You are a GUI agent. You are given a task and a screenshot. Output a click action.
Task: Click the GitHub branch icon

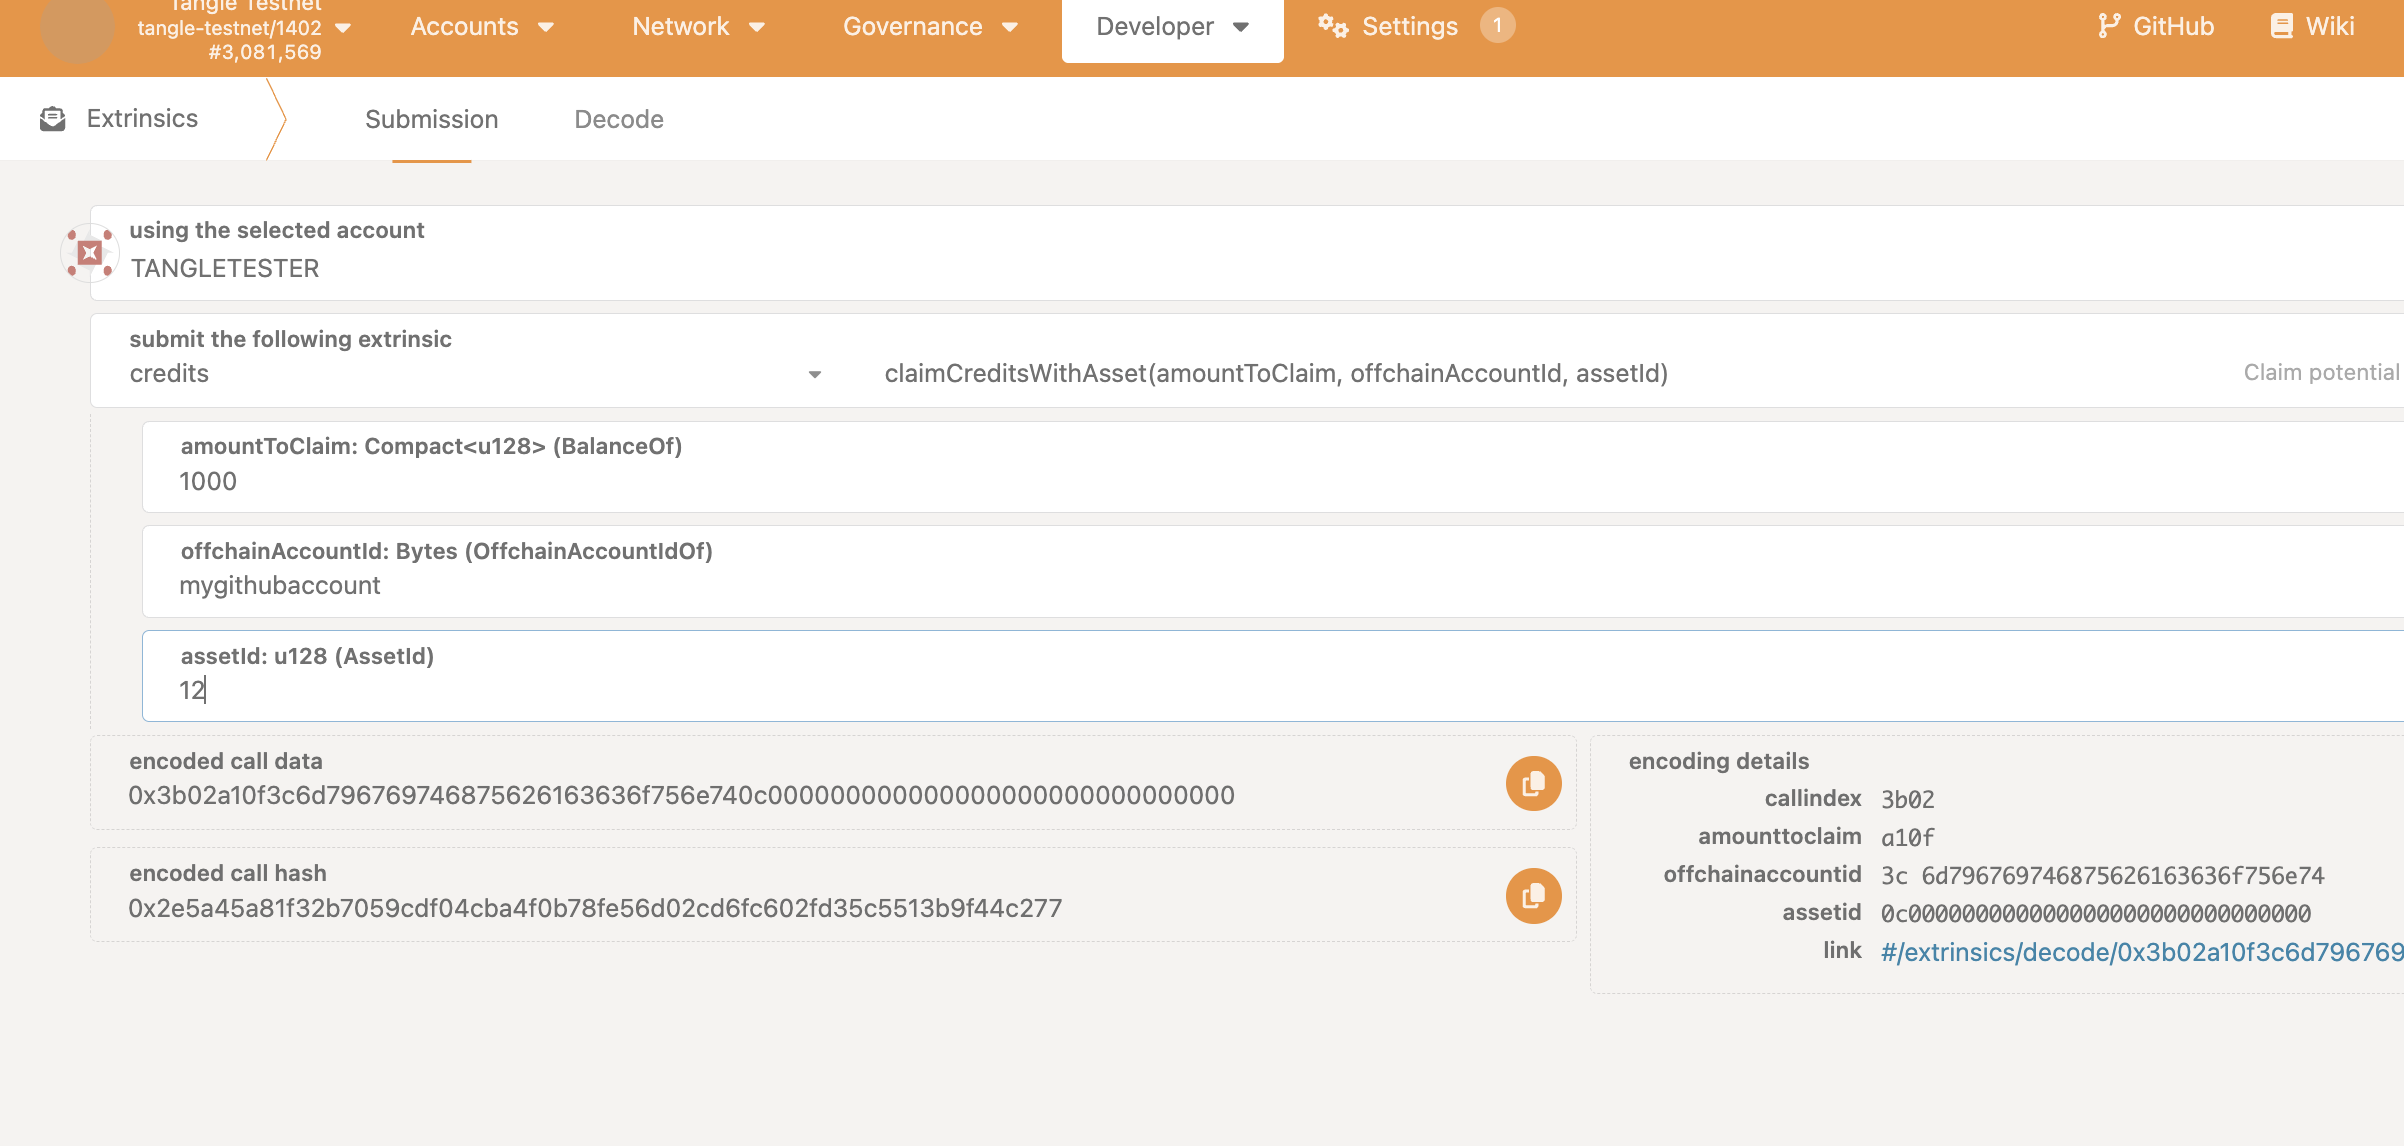click(2108, 26)
